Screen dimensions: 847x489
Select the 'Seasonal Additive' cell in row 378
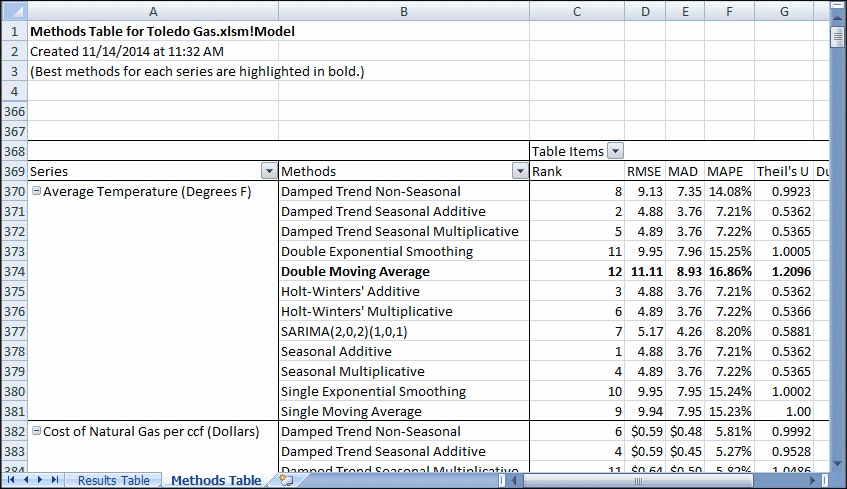tap(404, 351)
